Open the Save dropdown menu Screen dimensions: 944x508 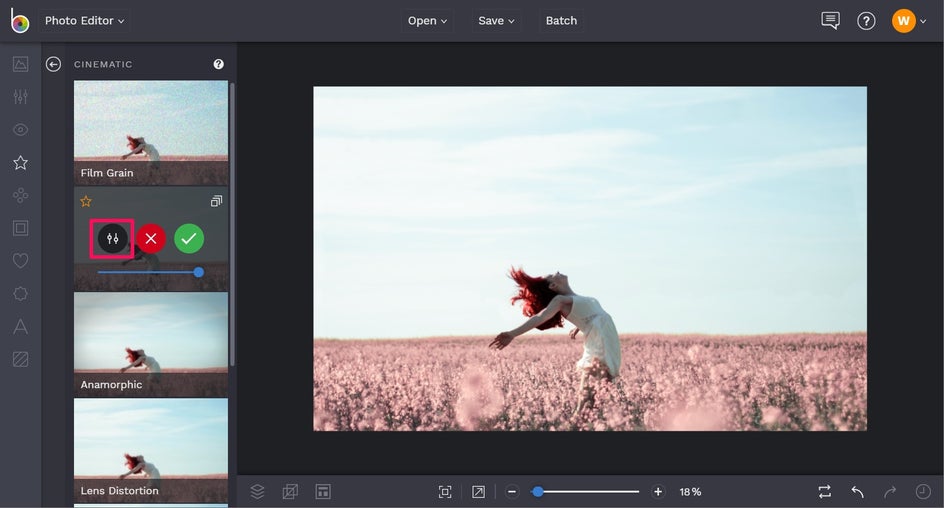click(496, 21)
